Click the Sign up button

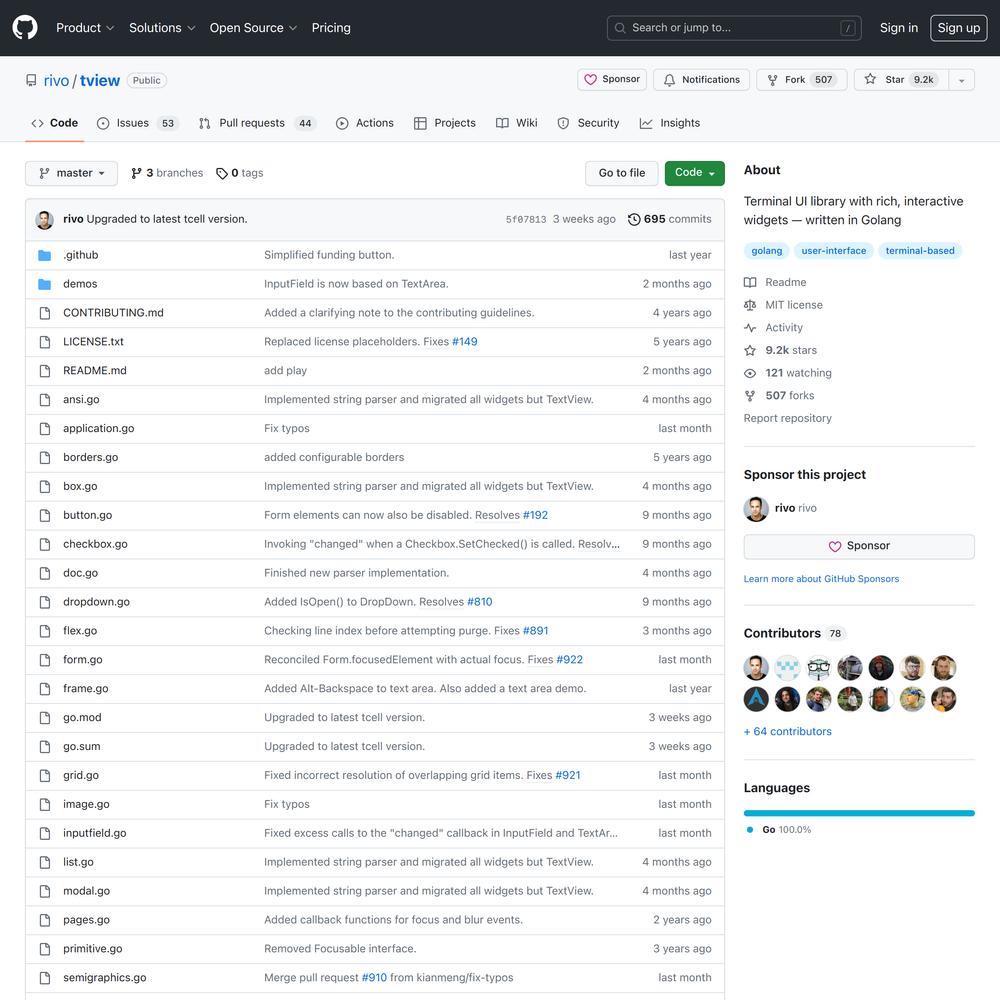[x=958, y=28]
